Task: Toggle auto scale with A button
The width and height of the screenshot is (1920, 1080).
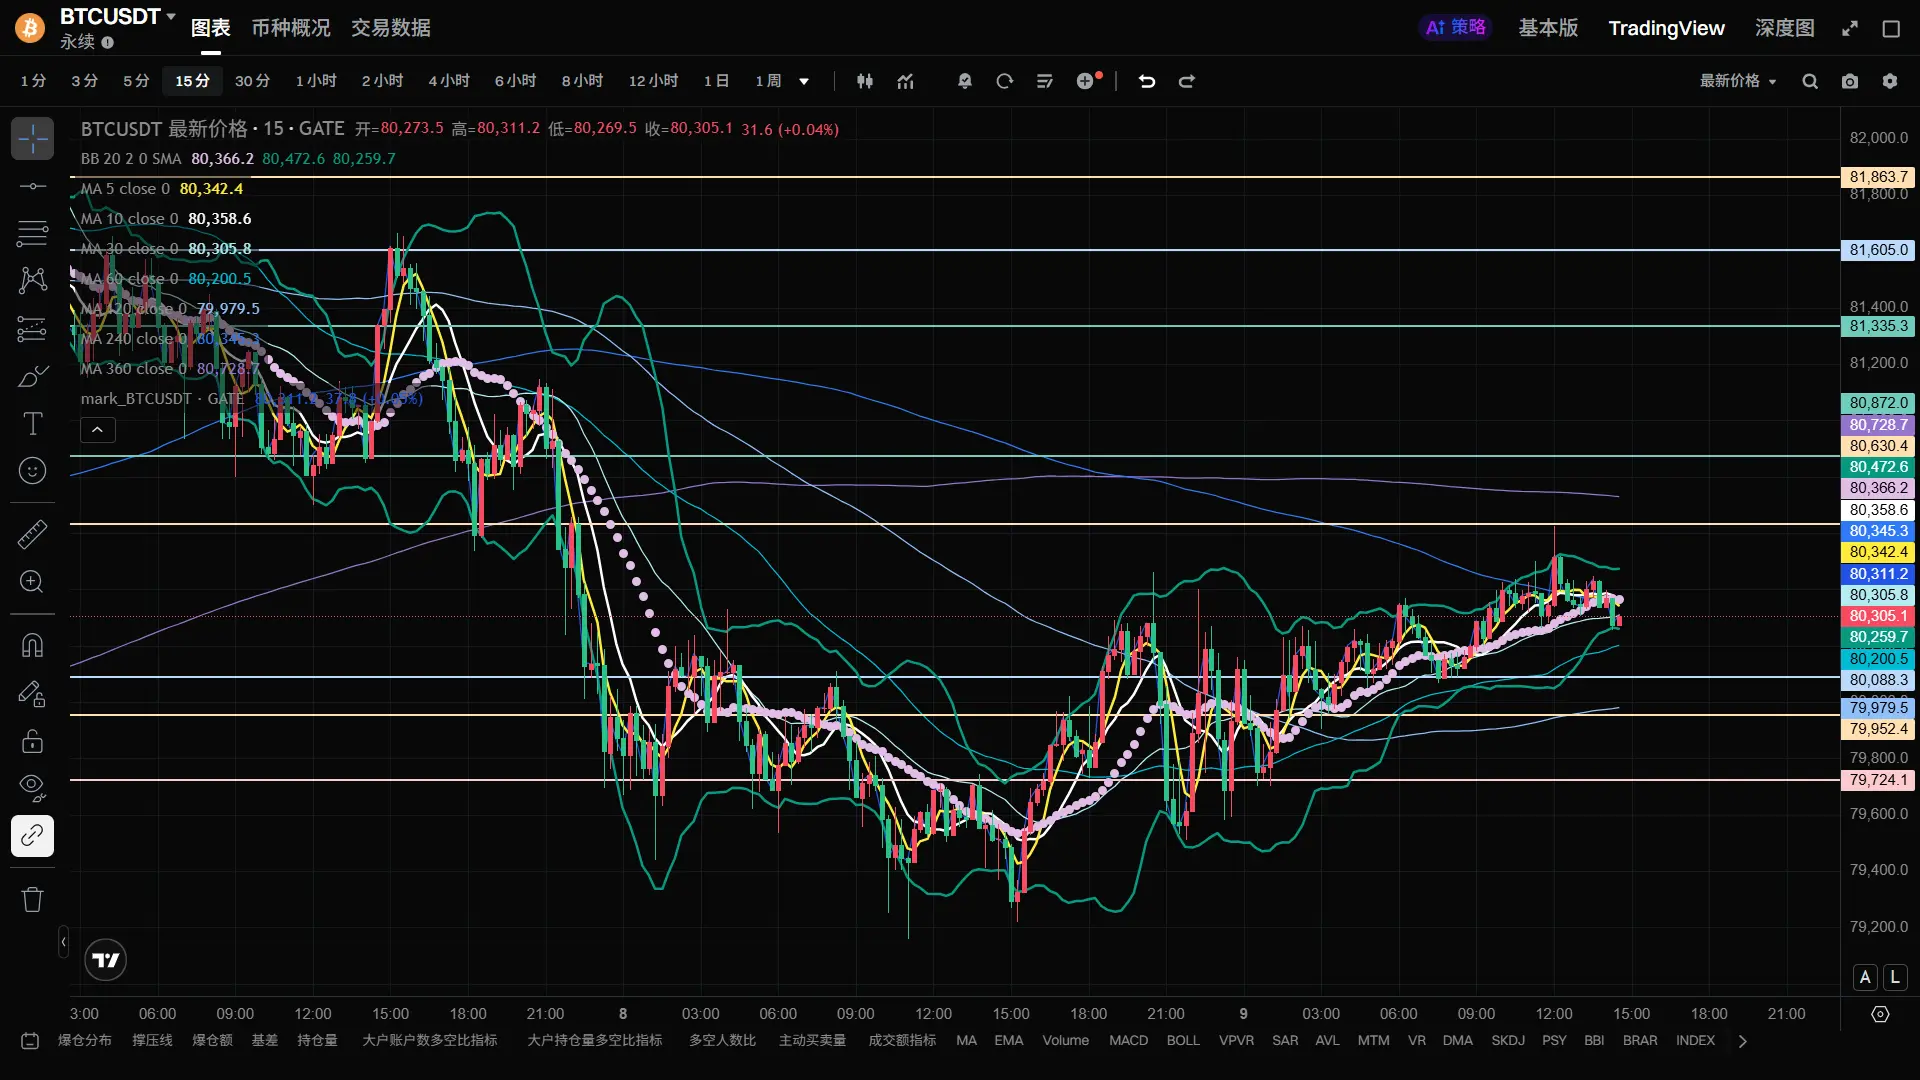Action: click(1865, 977)
